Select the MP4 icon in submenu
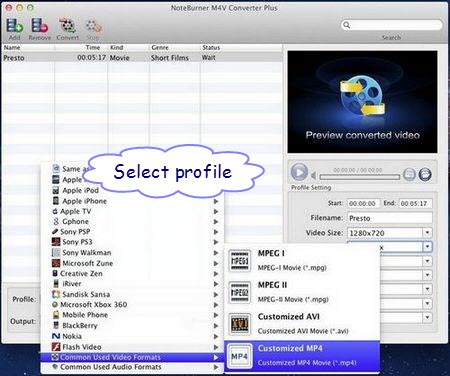450x376 pixels. tap(240, 356)
